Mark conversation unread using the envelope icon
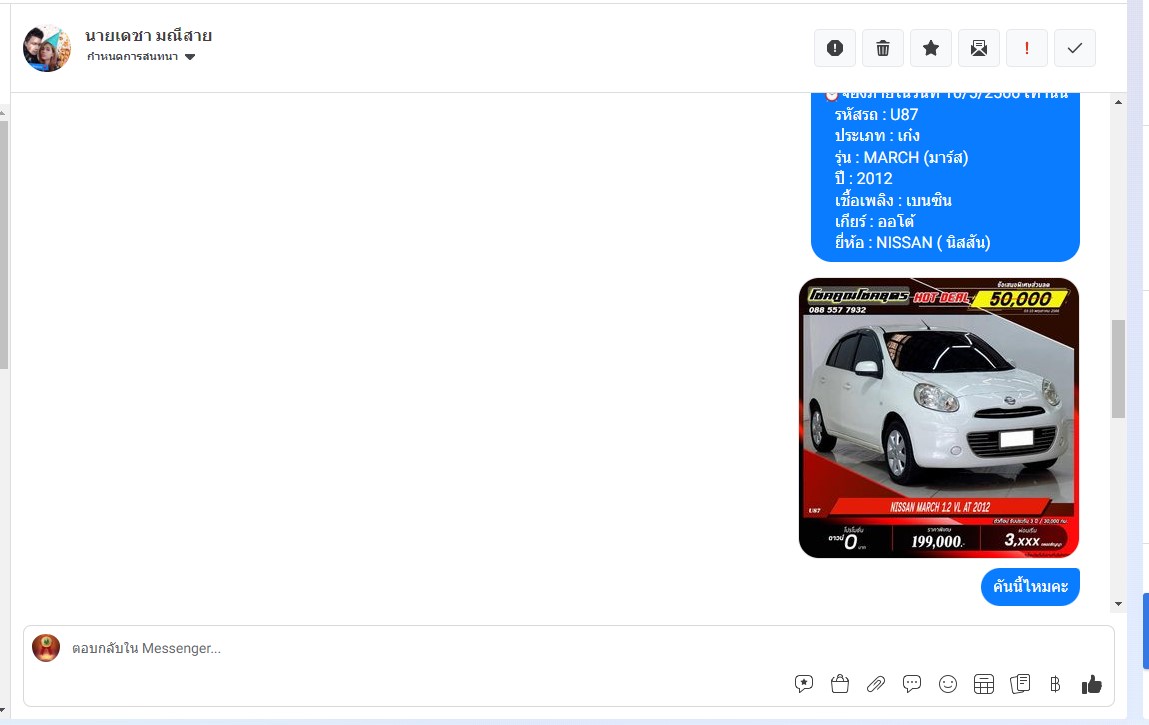The height and width of the screenshot is (725, 1149). click(979, 48)
